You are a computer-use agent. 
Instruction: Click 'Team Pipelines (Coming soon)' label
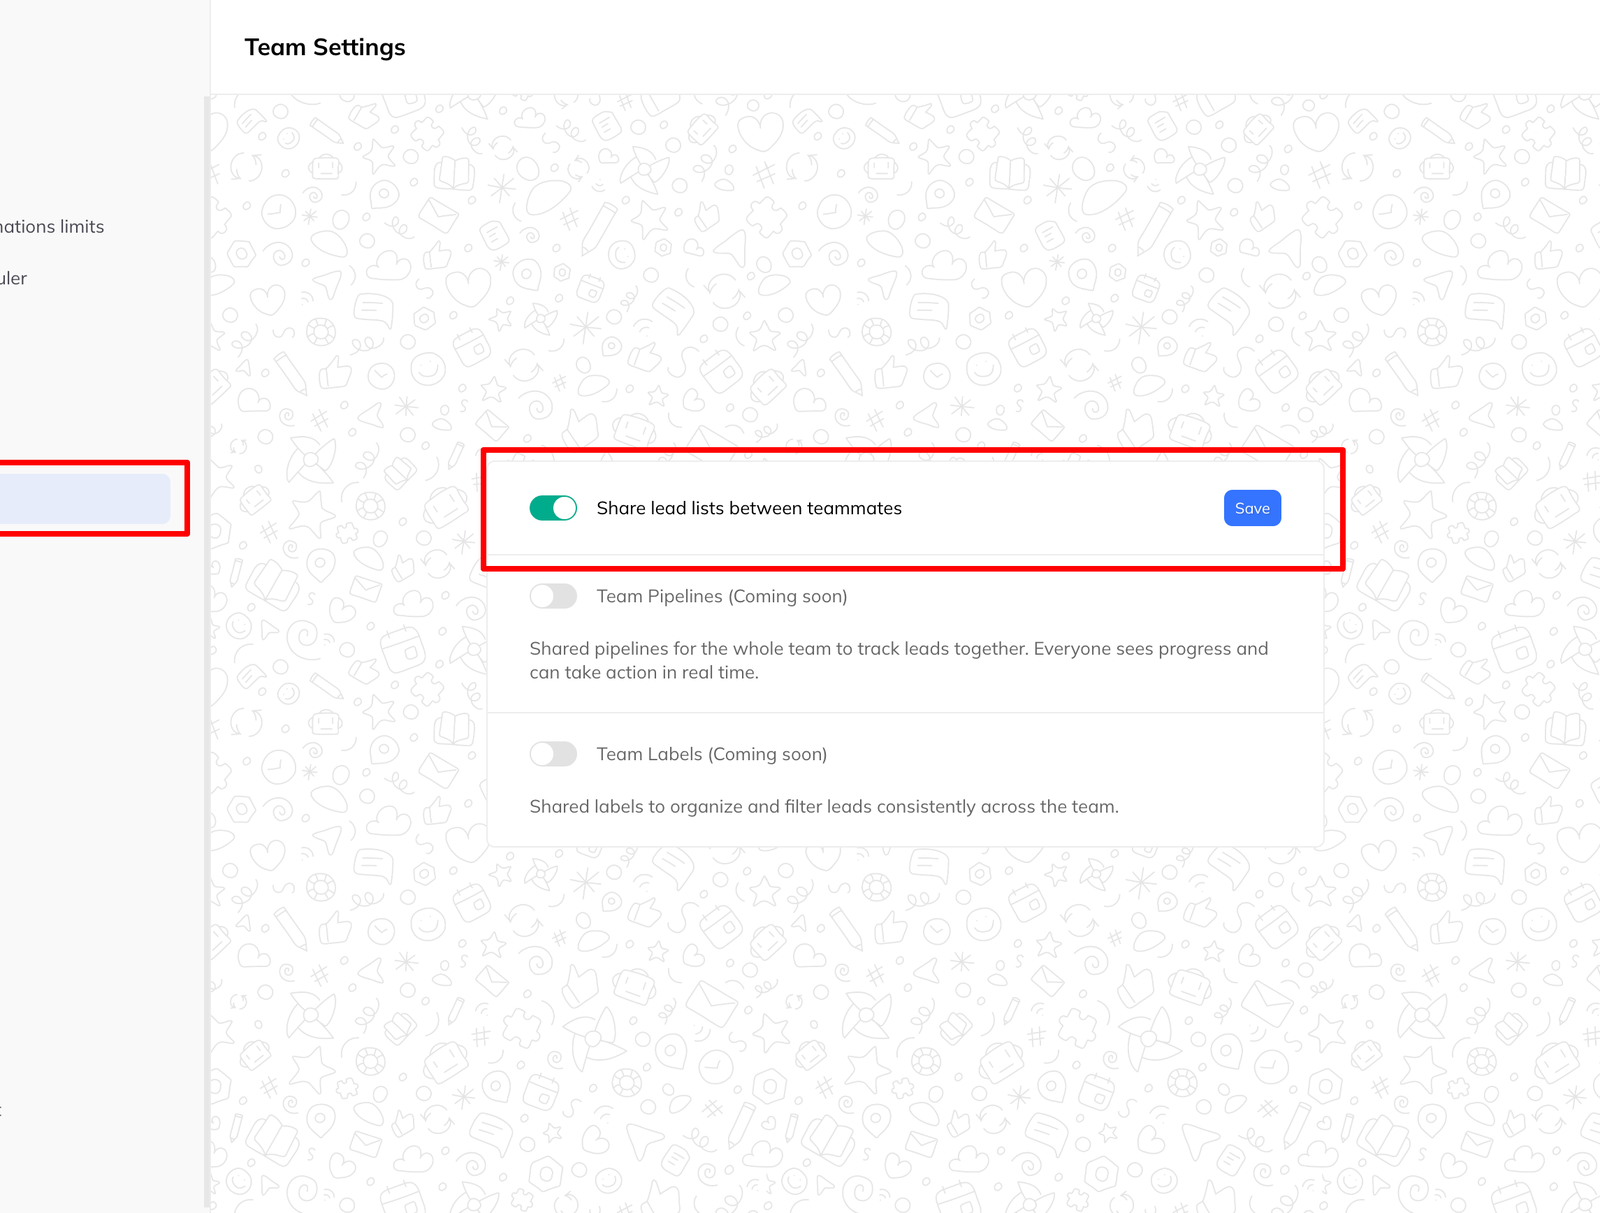pos(722,596)
